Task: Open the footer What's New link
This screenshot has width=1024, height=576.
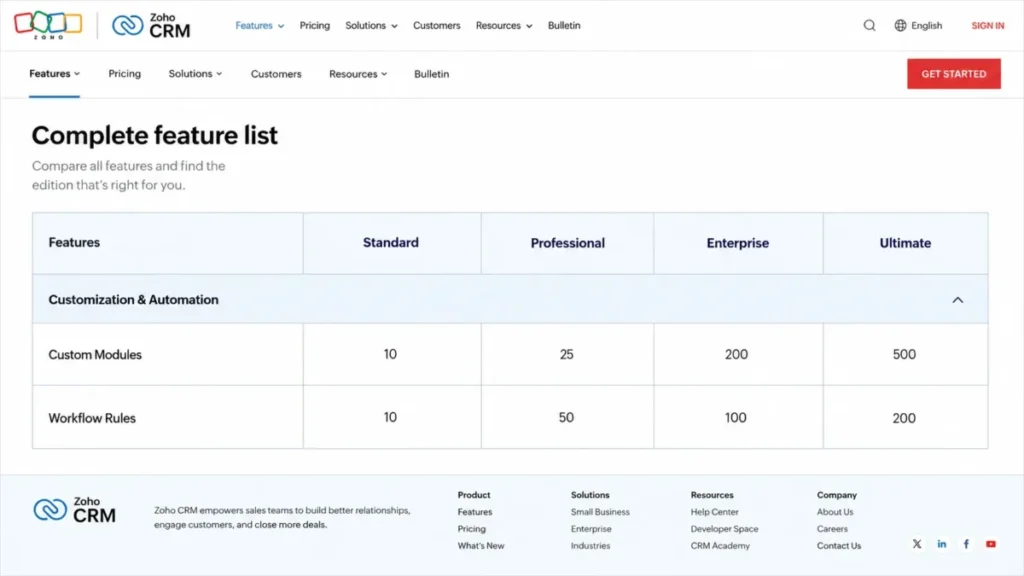Action: pos(481,546)
